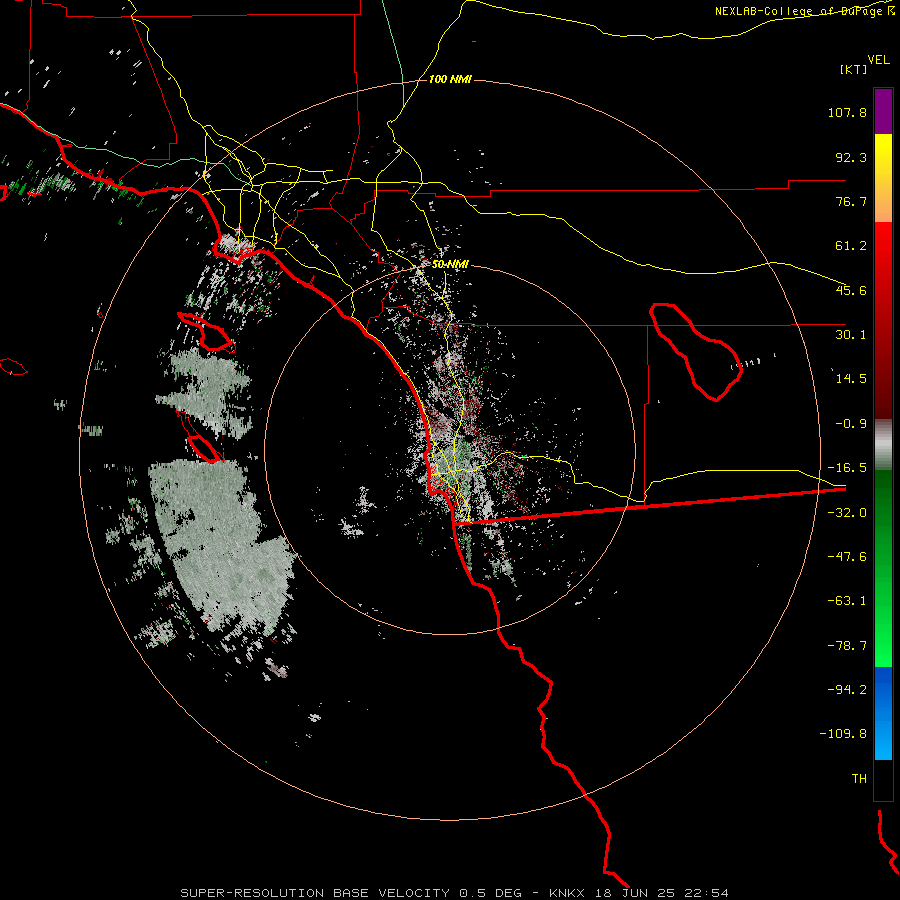The image size is (900, 900).
Task: Click the 30.1 velocity scale value
Action: pos(851,335)
